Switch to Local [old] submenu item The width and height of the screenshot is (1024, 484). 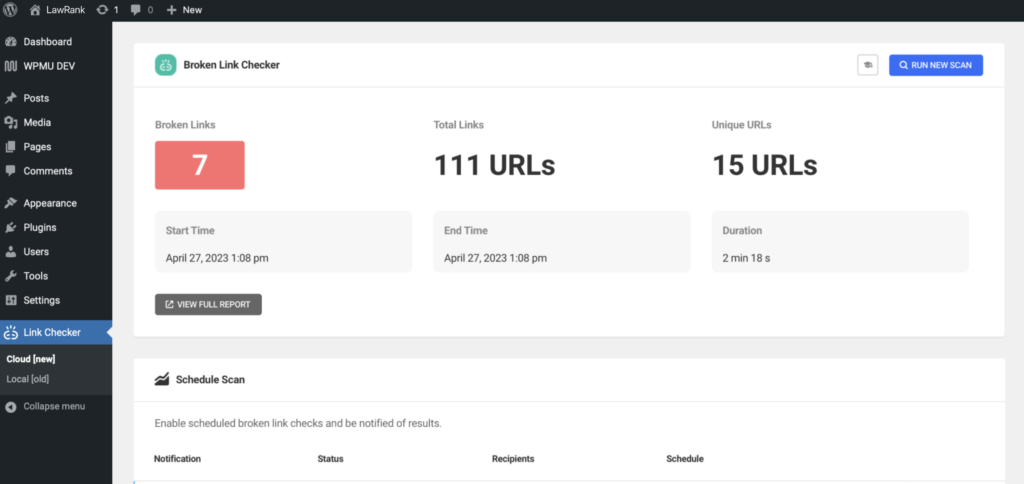click(27, 379)
